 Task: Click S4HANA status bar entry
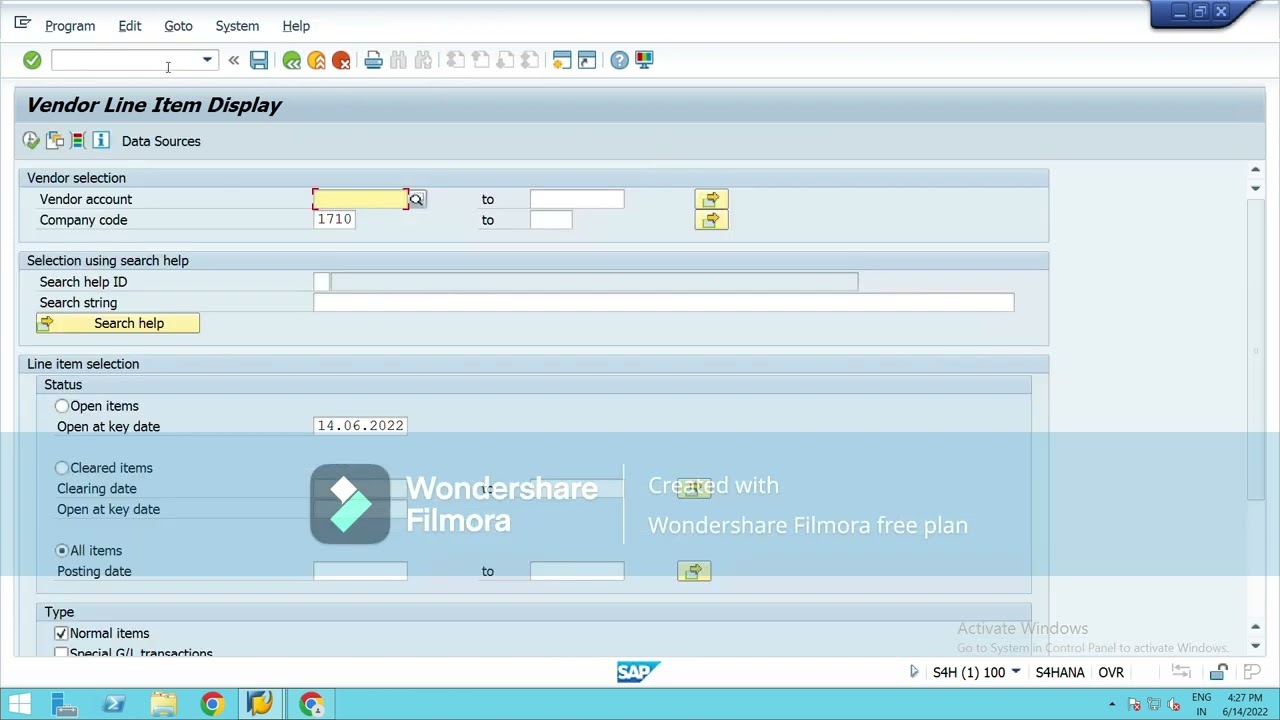coord(1060,672)
